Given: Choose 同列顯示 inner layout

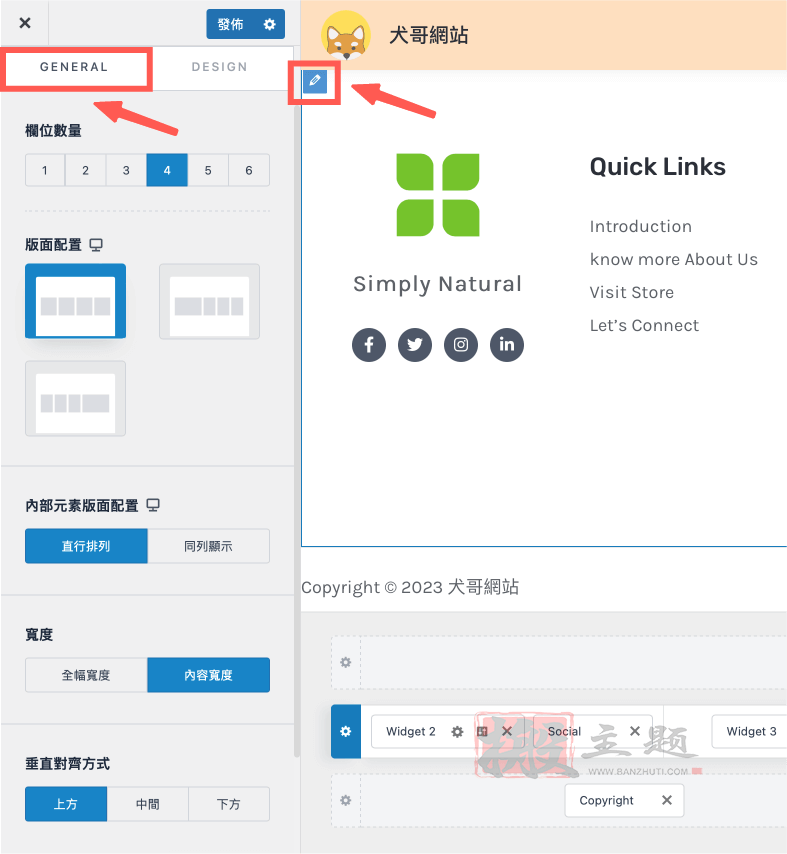Looking at the screenshot, I should tap(209, 546).
